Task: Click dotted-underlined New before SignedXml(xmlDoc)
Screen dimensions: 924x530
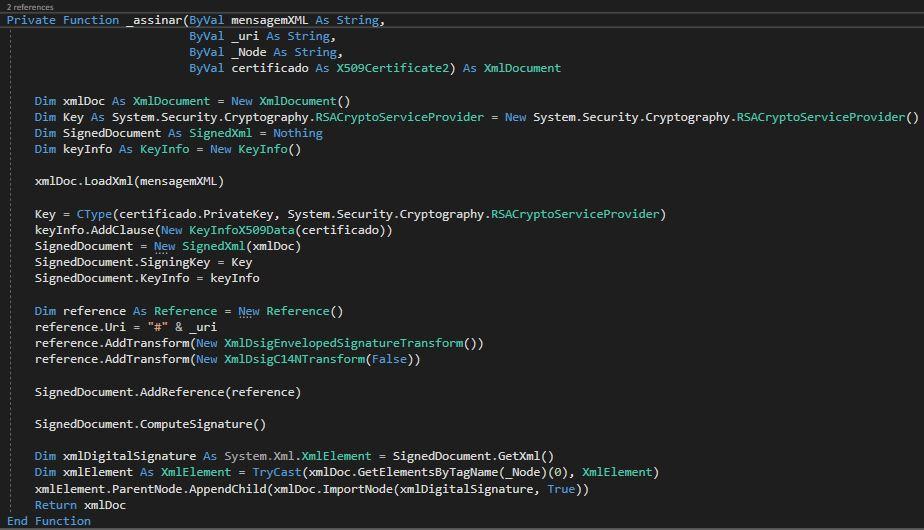Action: [x=164, y=246]
